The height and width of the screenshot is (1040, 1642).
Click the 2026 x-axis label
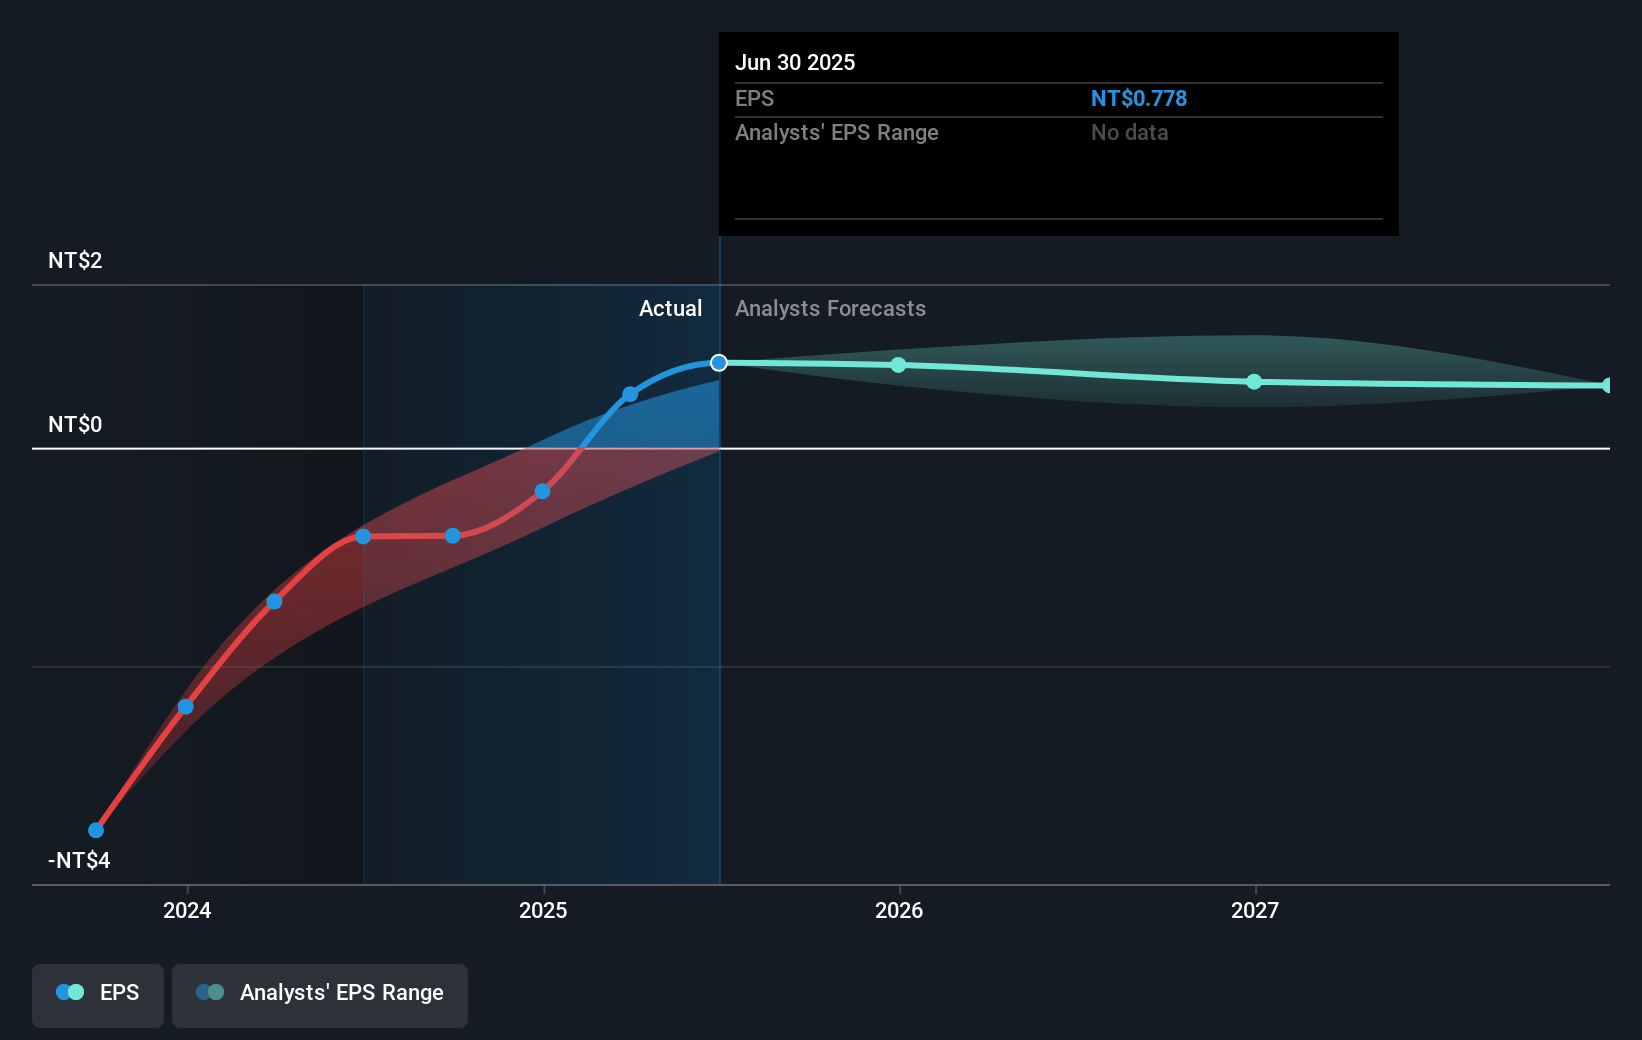899,910
